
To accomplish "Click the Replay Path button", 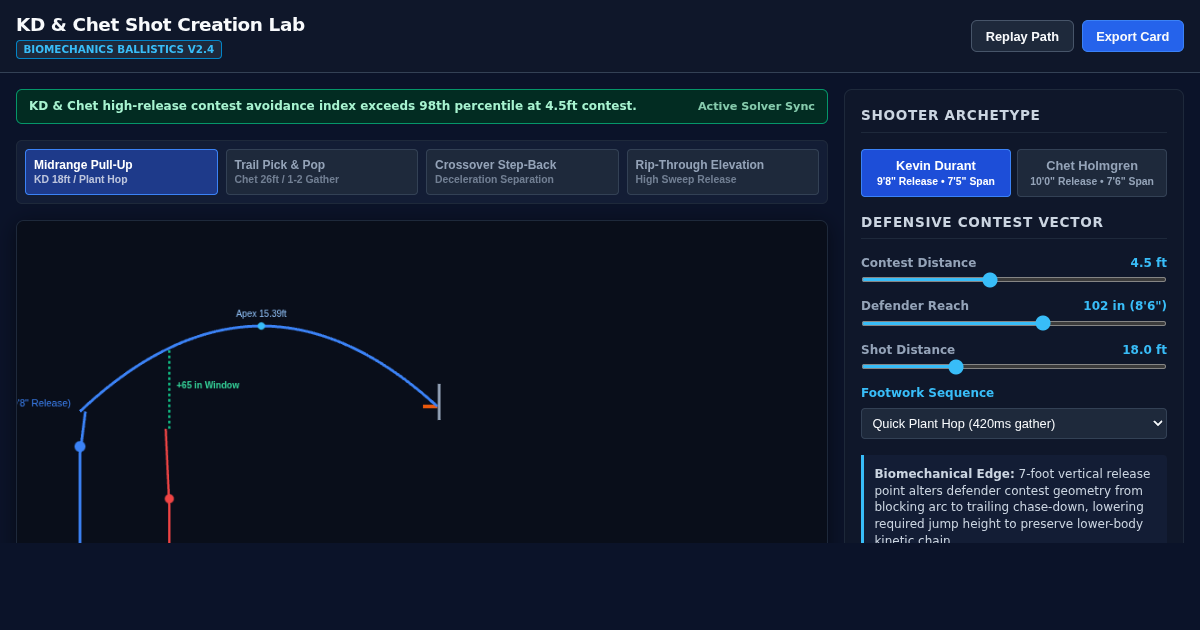I will pos(1022,36).
